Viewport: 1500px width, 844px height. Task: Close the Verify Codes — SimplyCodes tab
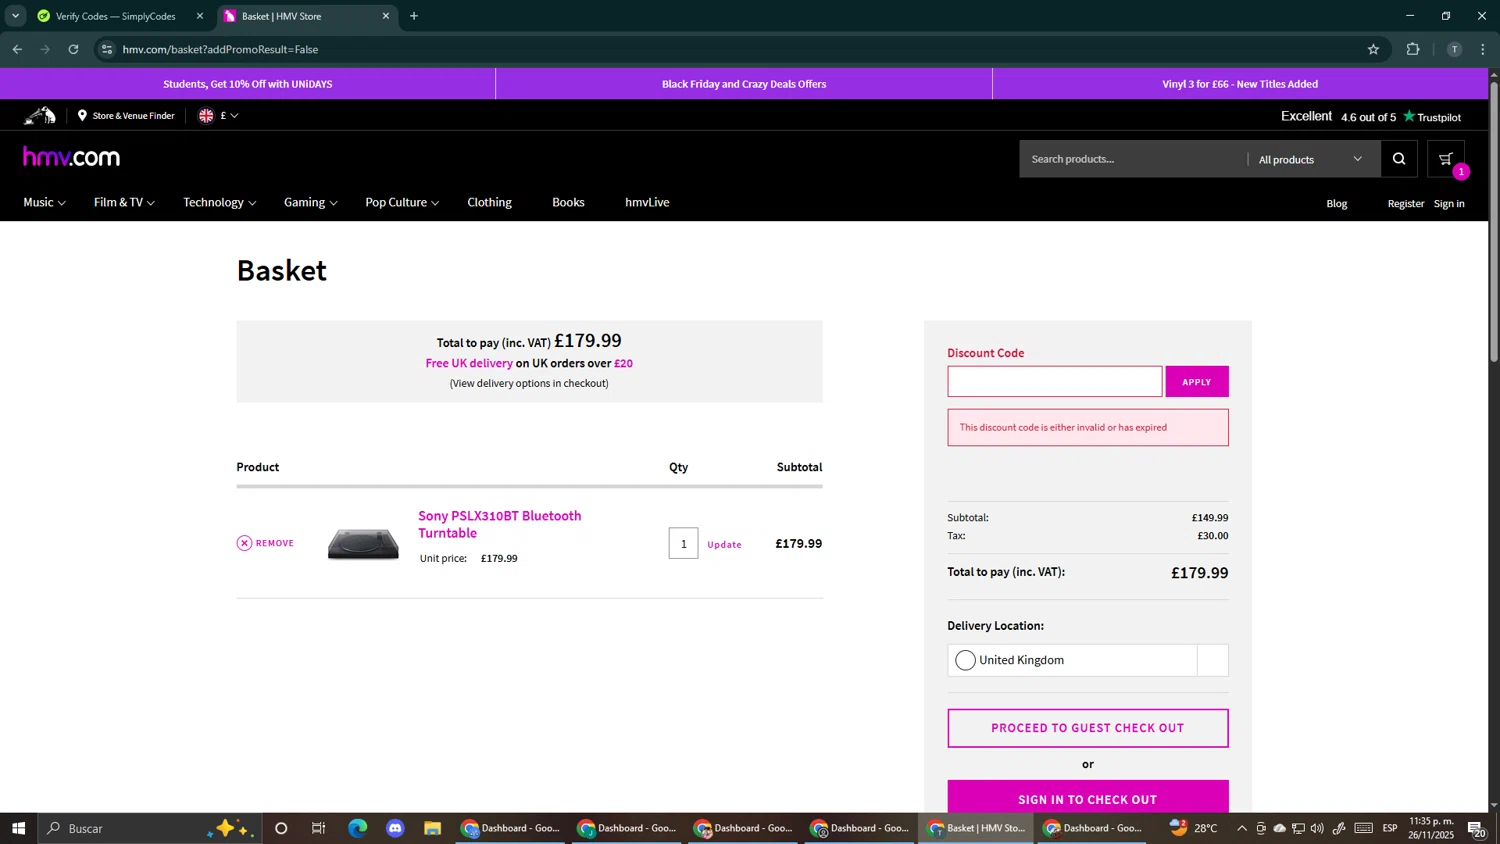pos(199,16)
